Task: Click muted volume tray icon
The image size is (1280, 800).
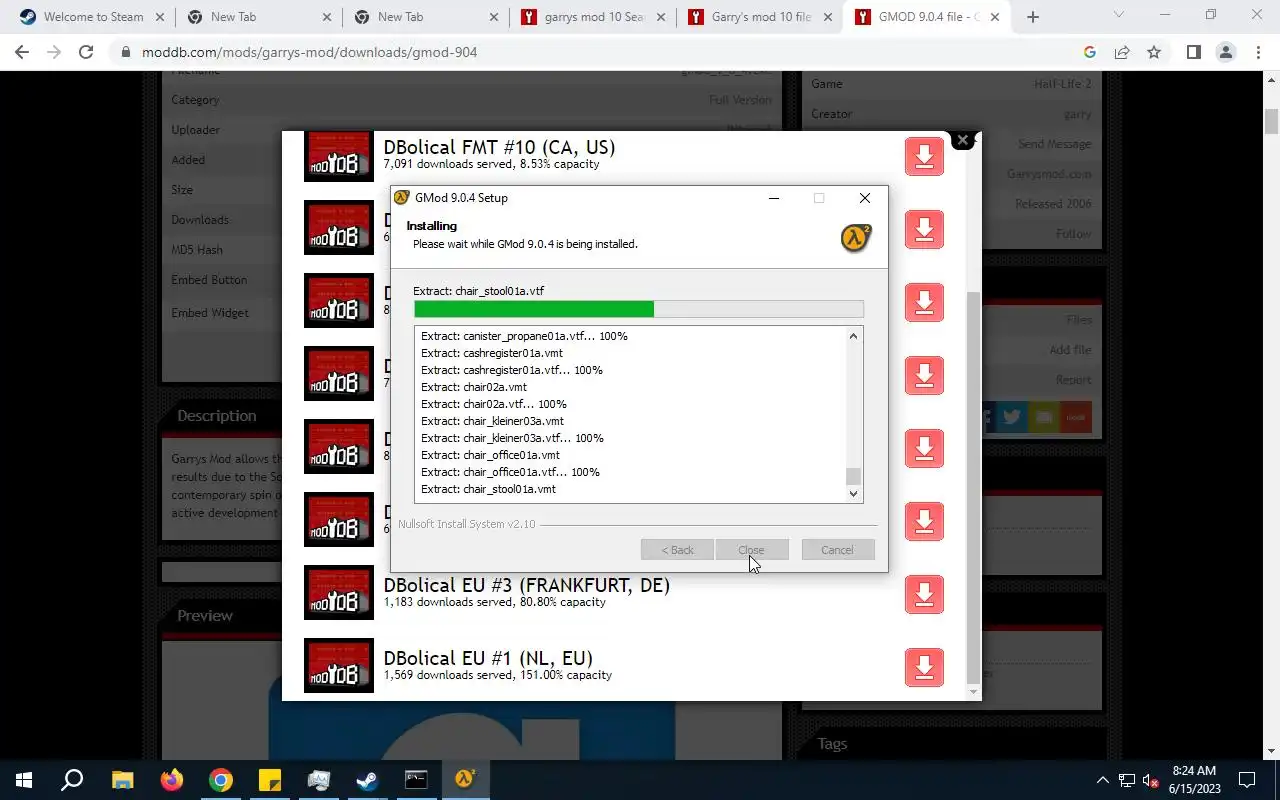Action: 1151,780
